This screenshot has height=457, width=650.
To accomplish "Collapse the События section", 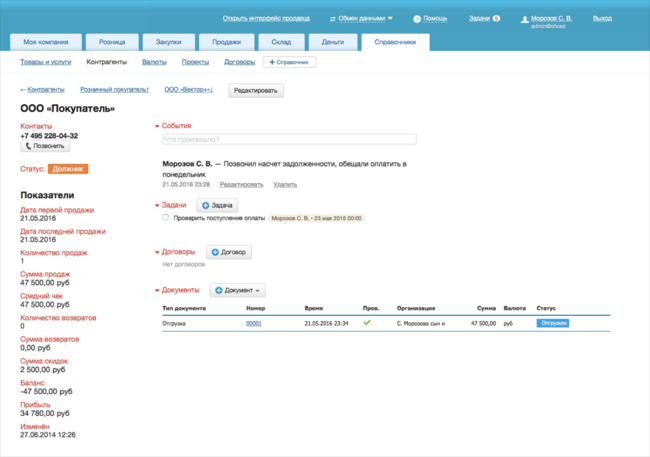I will click(x=157, y=126).
